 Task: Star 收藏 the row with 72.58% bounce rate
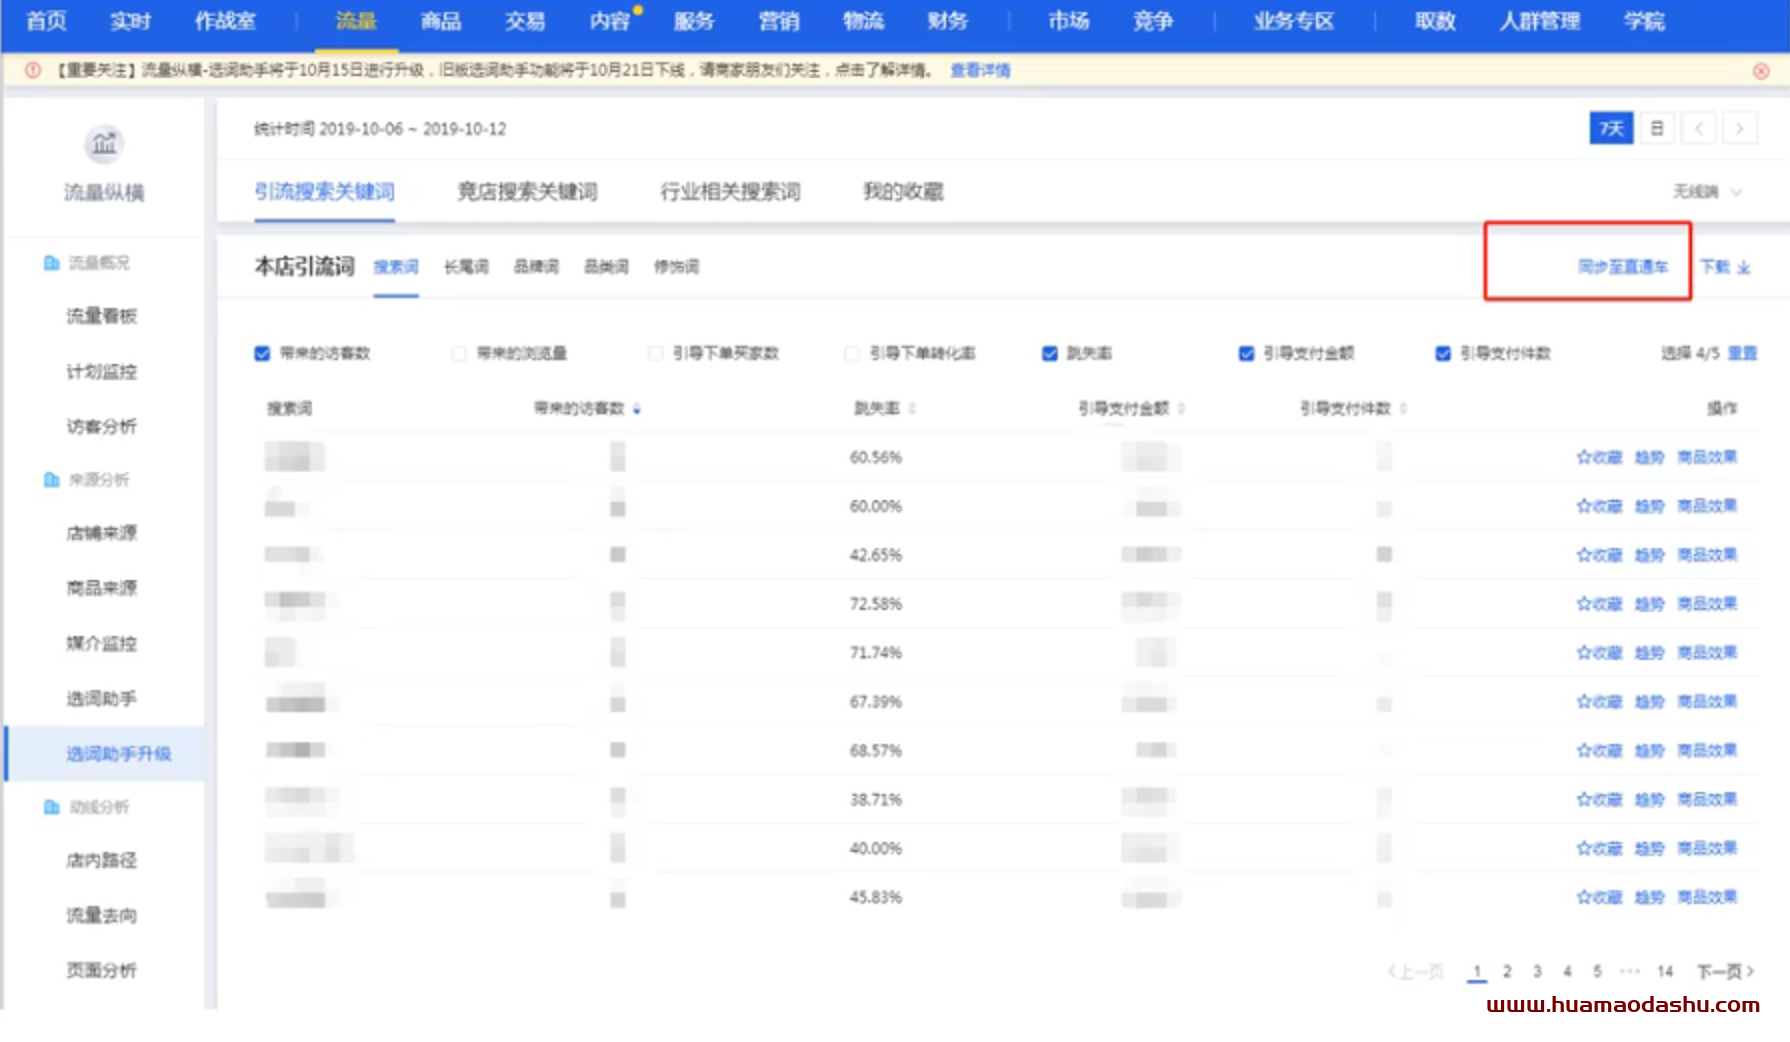[1599, 604]
